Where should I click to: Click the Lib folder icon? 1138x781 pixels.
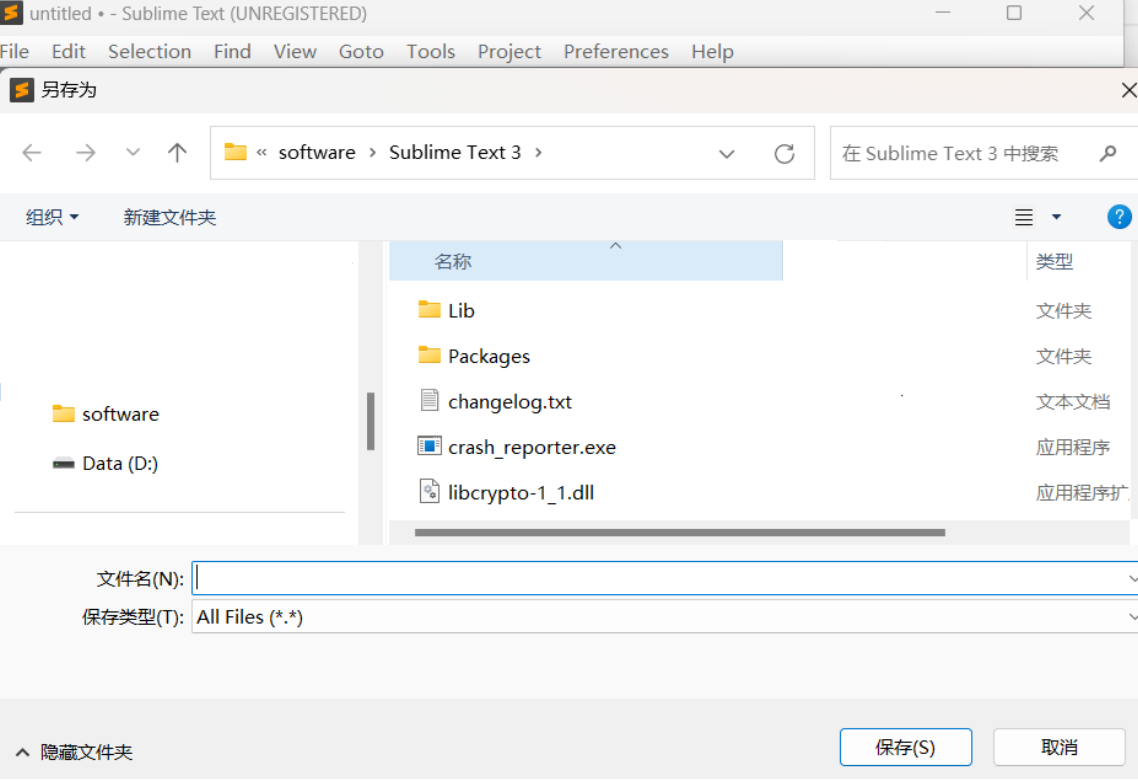point(430,310)
